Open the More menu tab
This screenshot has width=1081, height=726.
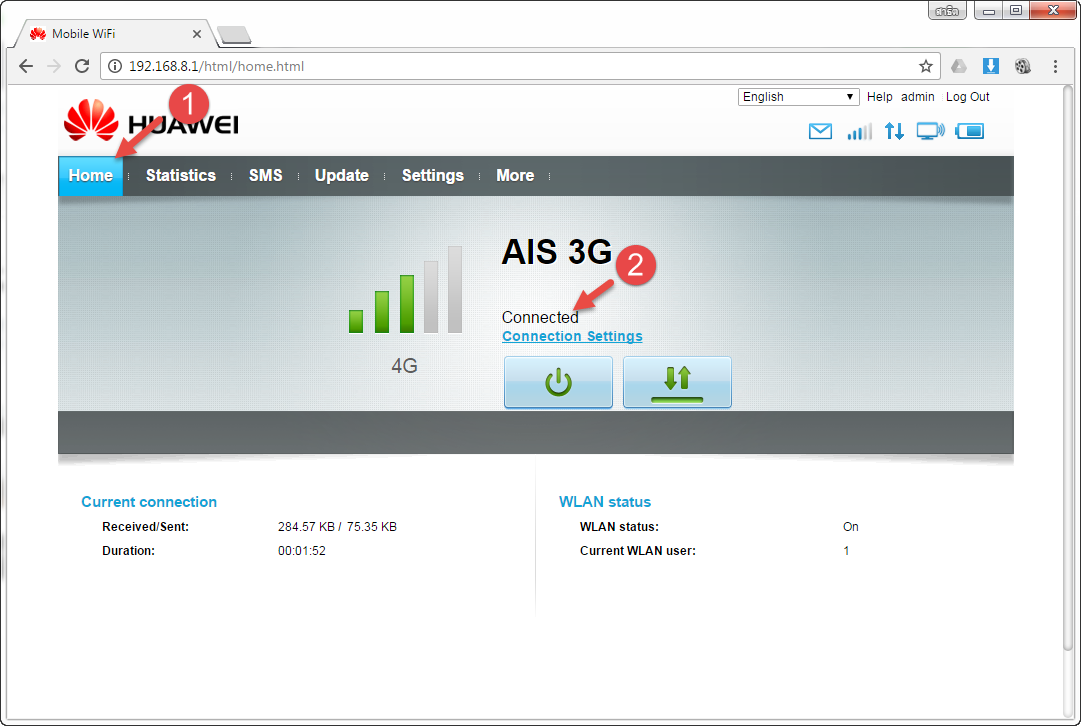click(x=515, y=175)
